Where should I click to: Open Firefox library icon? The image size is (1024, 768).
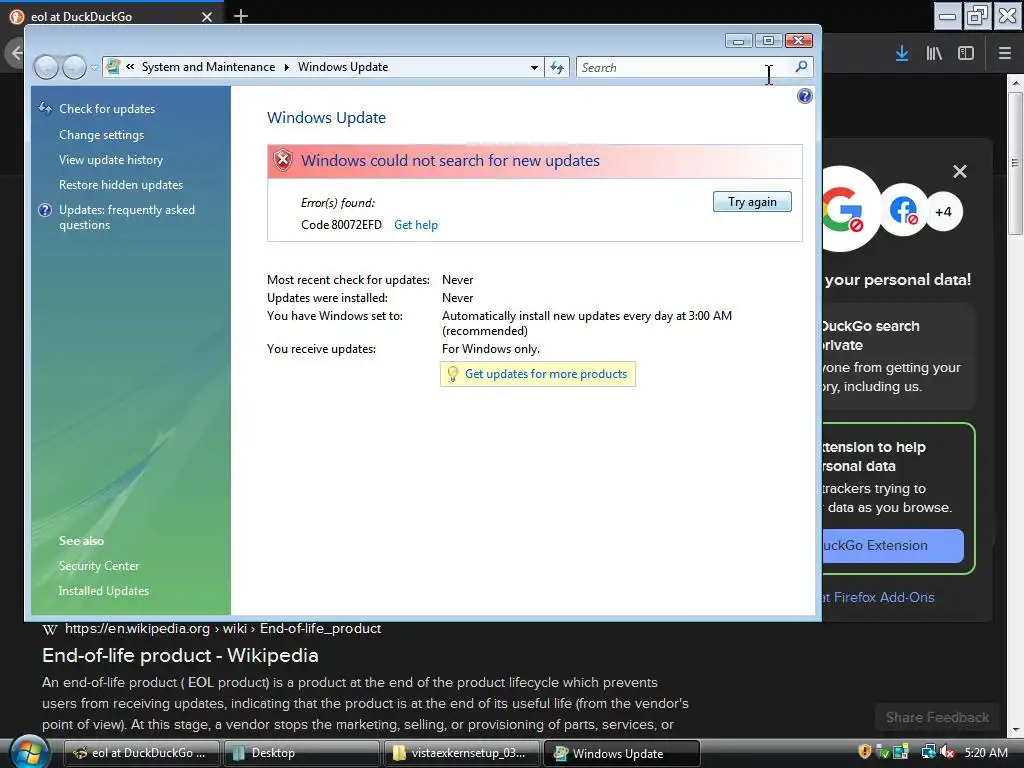coord(934,54)
